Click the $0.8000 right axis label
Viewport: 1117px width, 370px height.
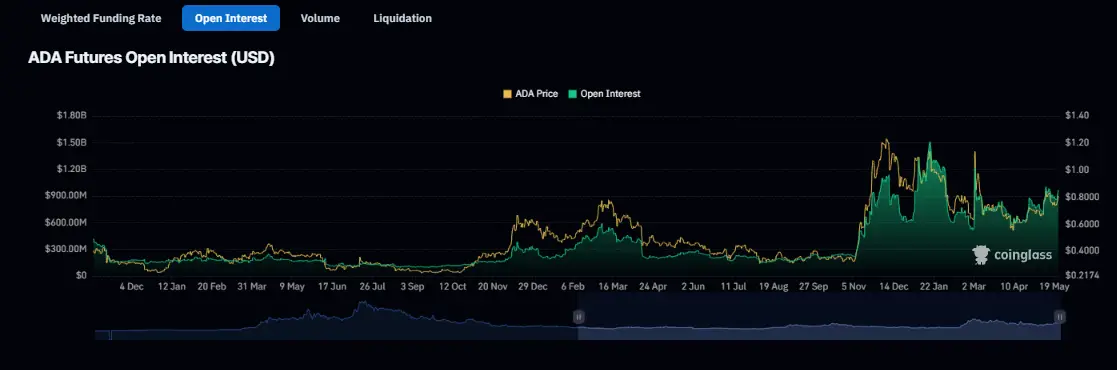[1081, 197]
